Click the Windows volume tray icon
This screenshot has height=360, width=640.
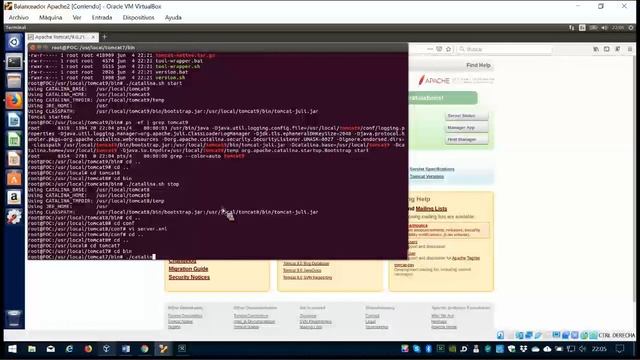pos(582,349)
